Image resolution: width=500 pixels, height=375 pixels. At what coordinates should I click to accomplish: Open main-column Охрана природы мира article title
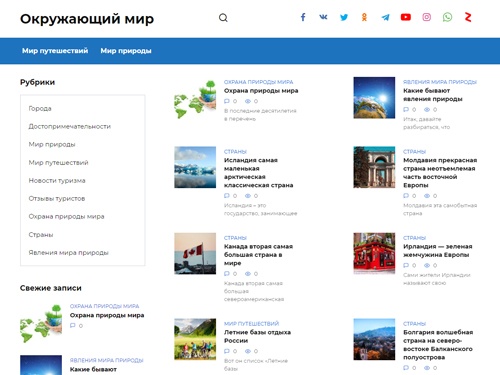point(261,91)
